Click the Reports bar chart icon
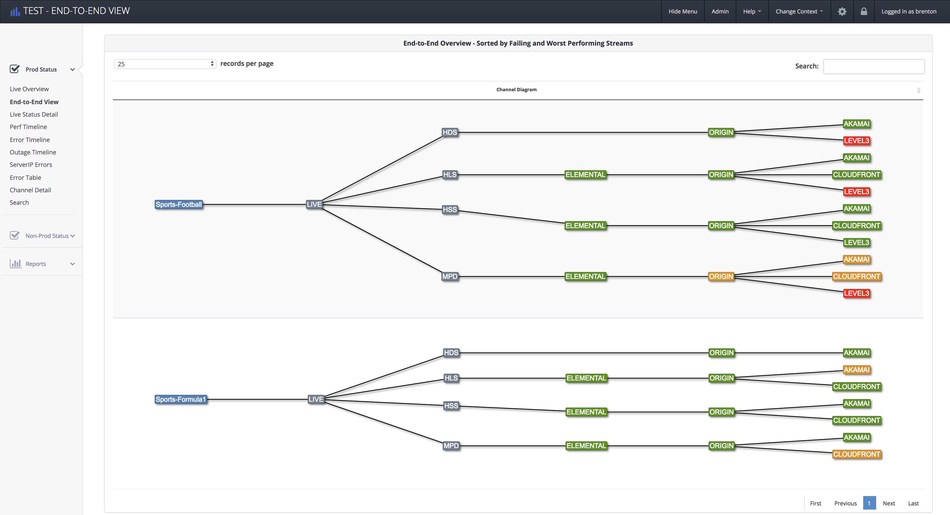Image resolution: width=950 pixels, height=515 pixels. click(15, 264)
